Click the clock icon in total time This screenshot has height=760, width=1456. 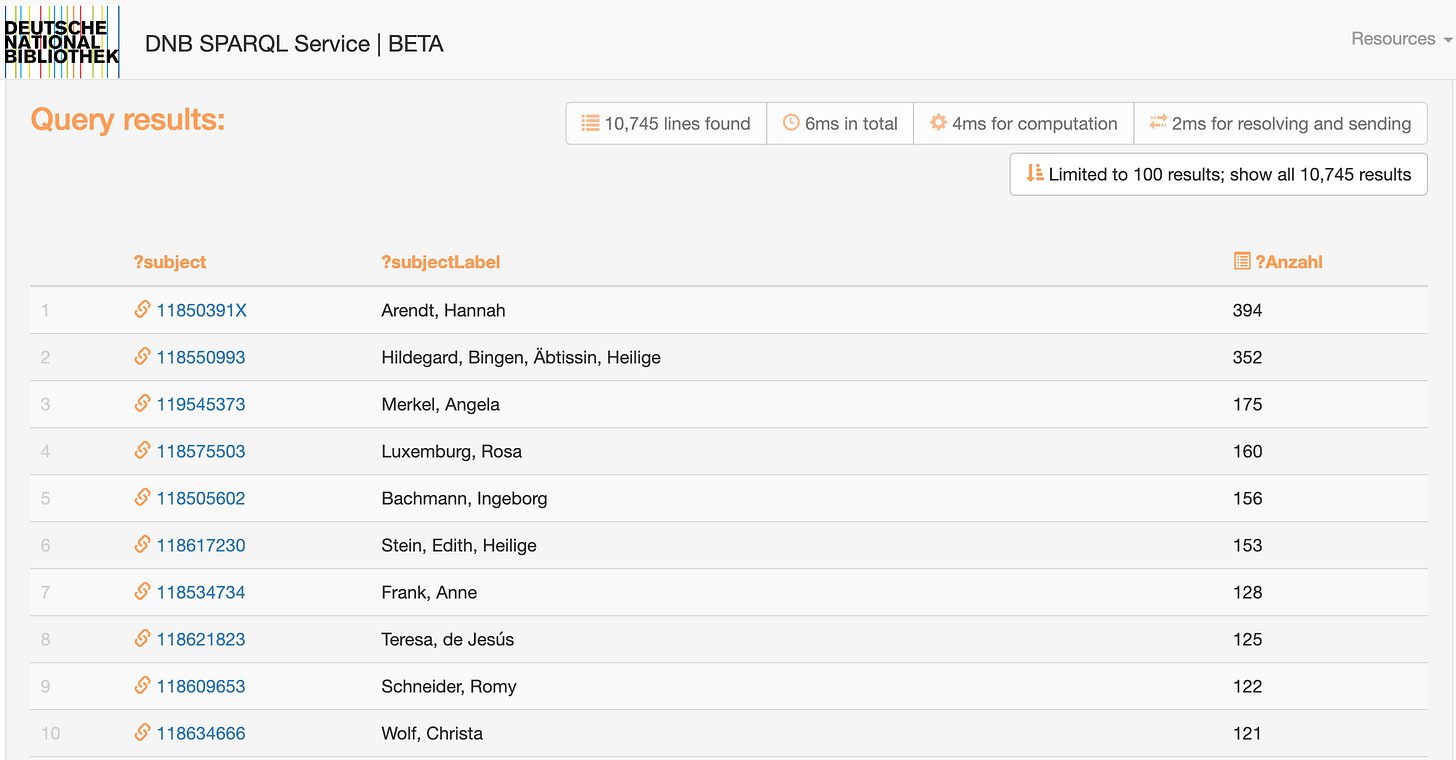791,123
